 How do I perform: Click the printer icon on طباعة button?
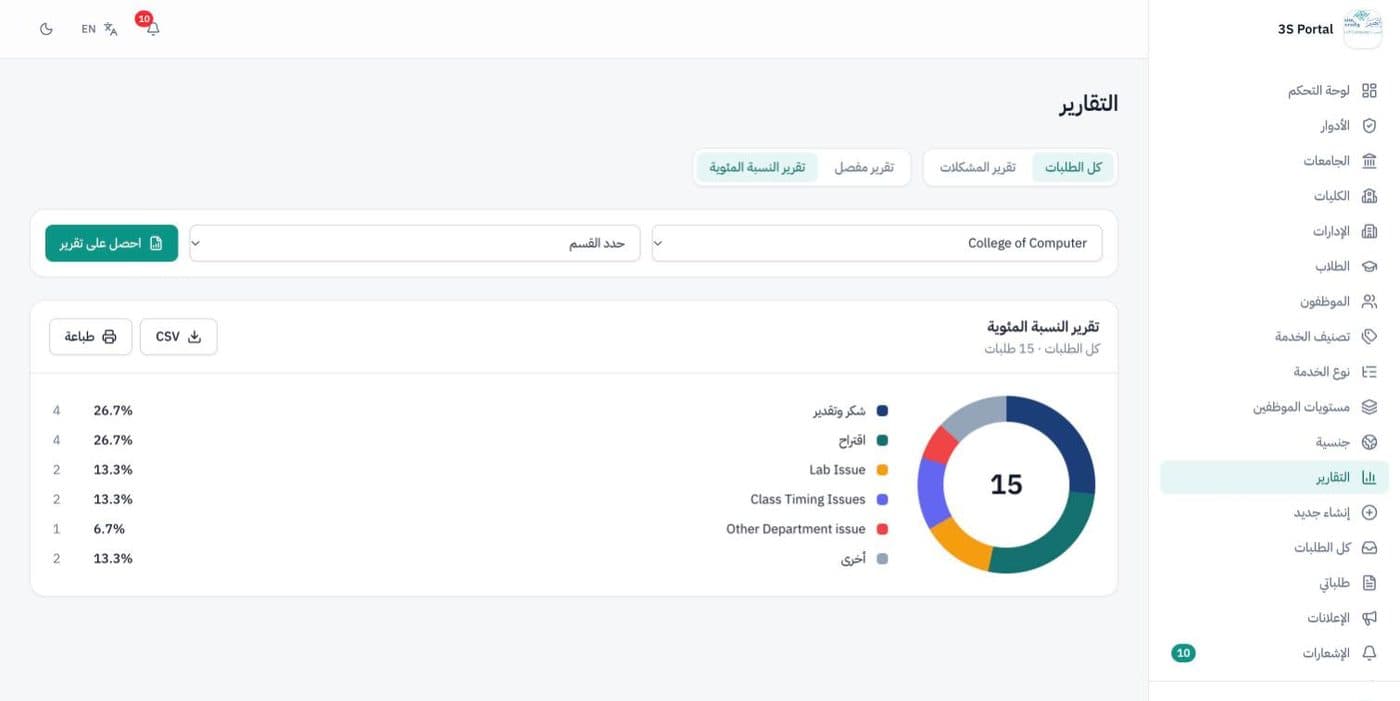pyautogui.click(x=109, y=337)
